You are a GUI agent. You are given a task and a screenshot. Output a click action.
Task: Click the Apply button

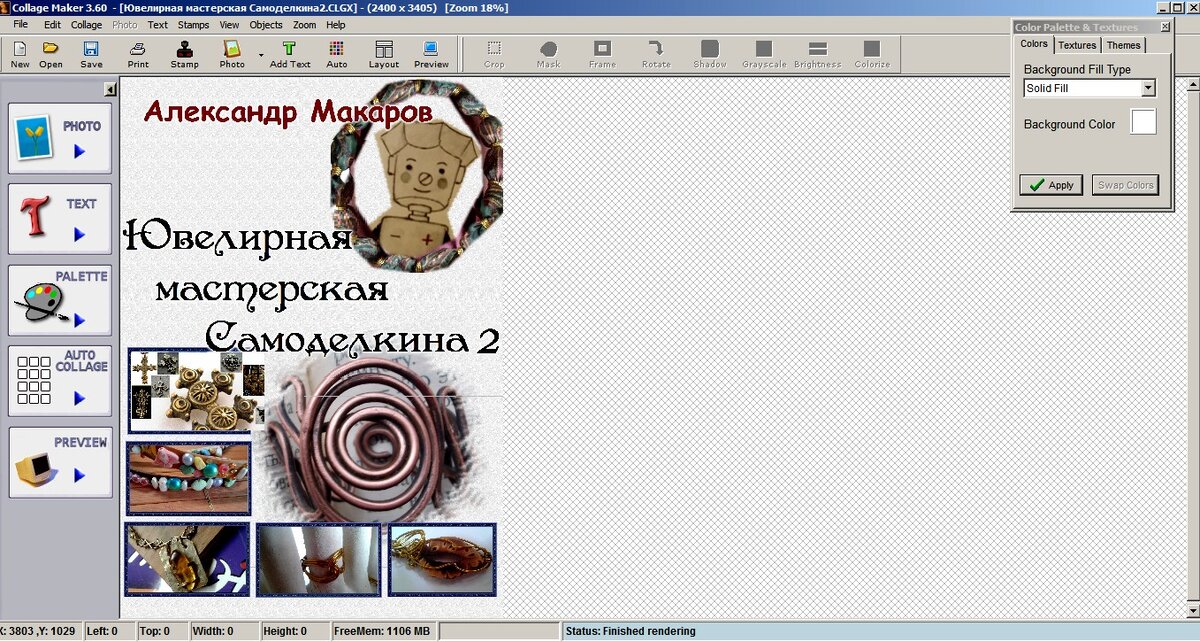click(x=1051, y=185)
